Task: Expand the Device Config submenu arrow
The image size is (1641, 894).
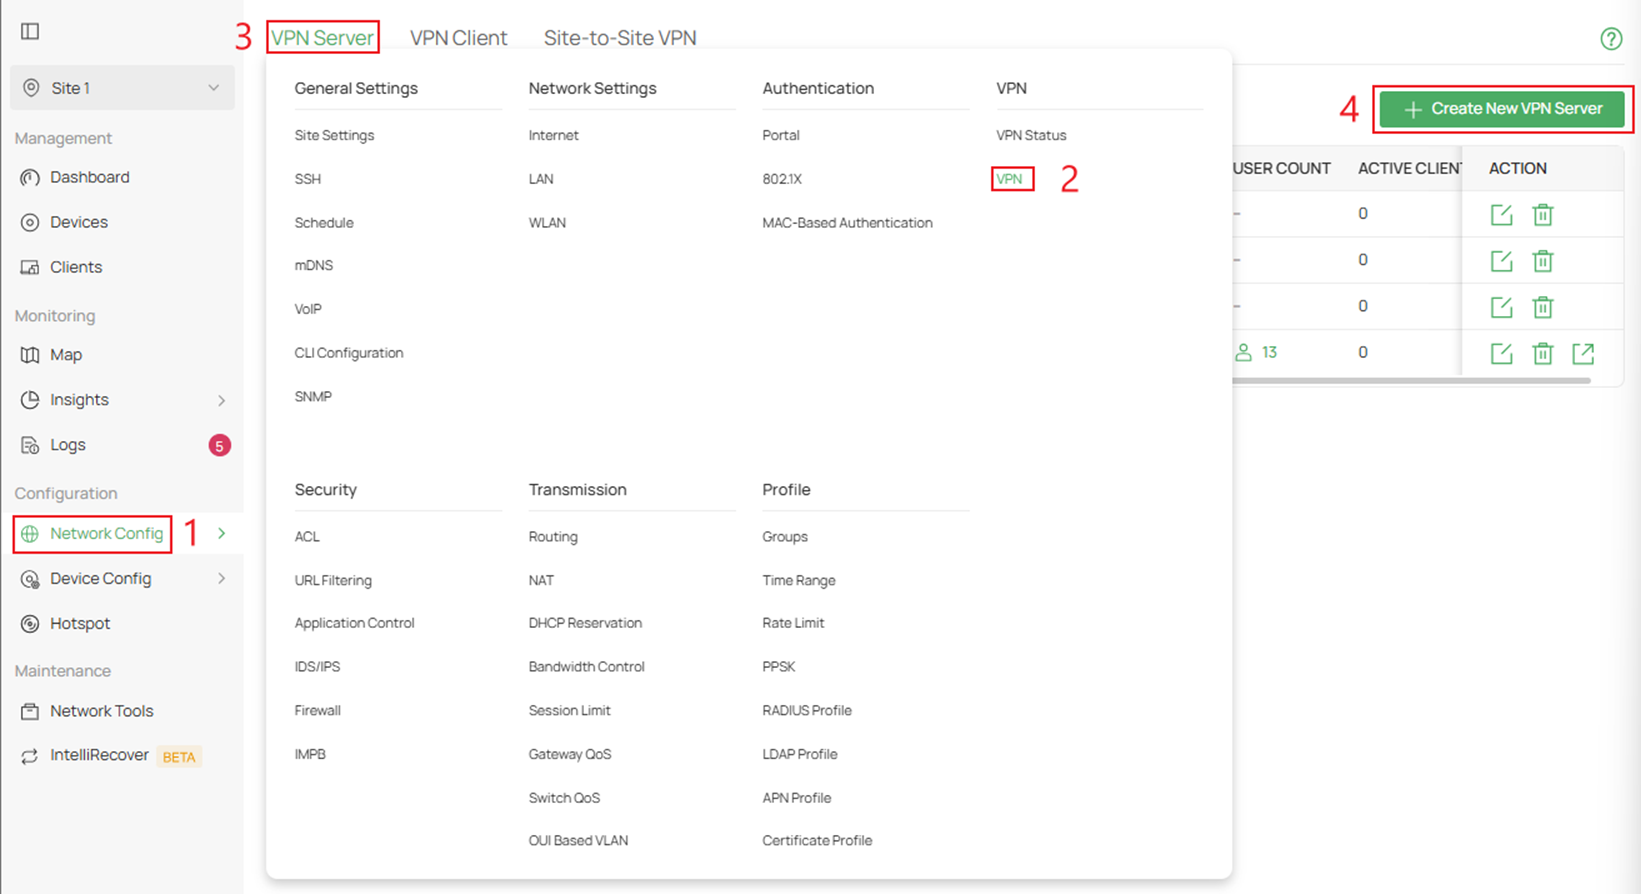Action: coord(222,579)
